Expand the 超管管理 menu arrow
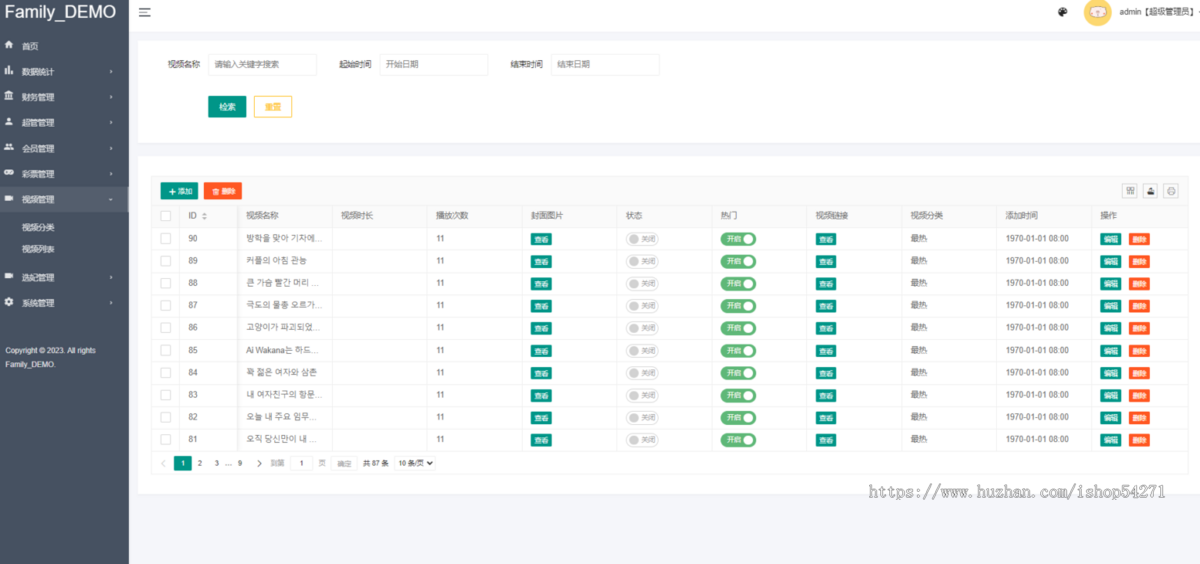This screenshot has width=1200, height=564. pyautogui.click(x=111, y=123)
